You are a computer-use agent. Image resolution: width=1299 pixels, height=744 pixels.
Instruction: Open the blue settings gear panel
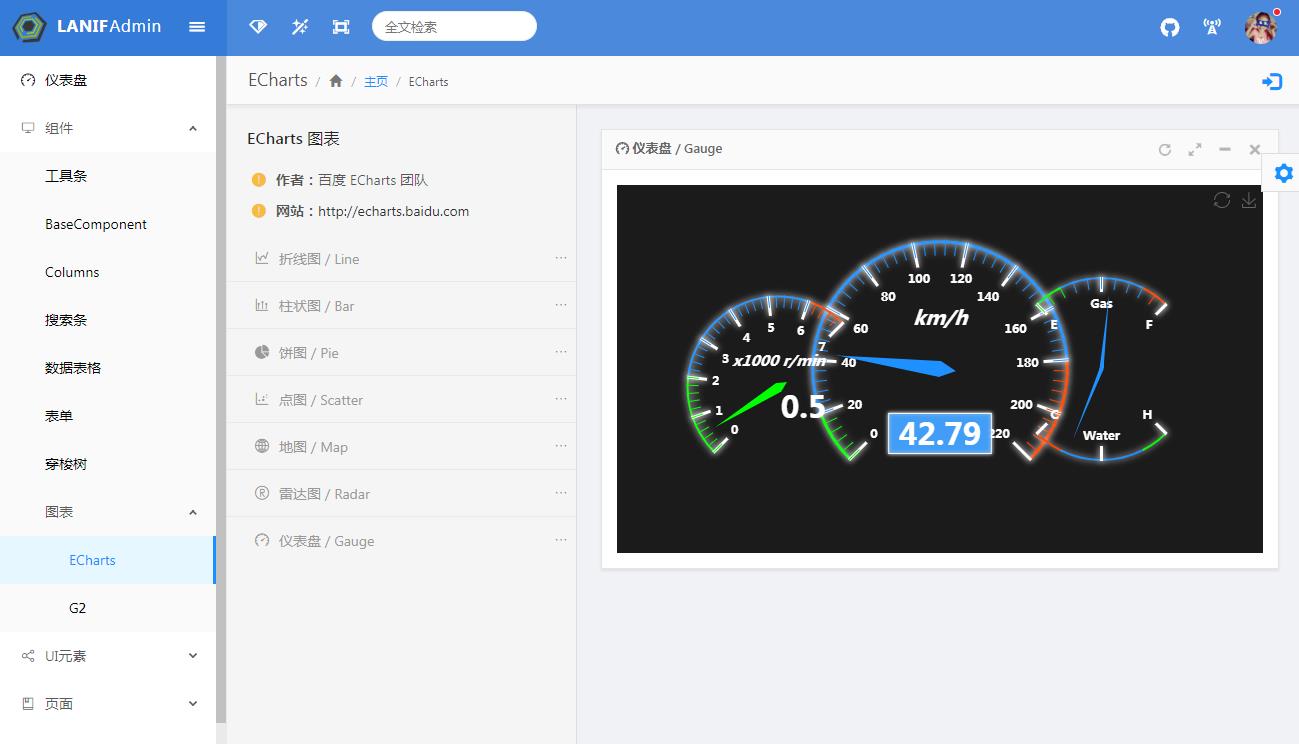point(1283,173)
